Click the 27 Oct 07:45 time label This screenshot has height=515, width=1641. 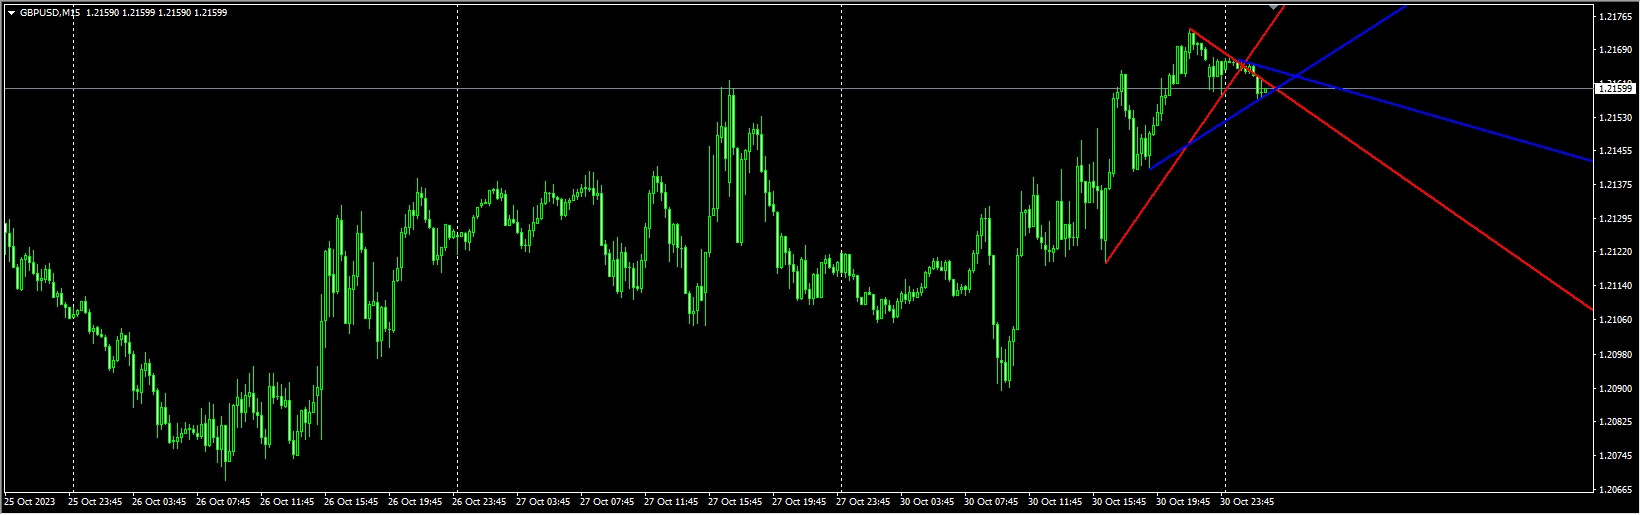(607, 502)
